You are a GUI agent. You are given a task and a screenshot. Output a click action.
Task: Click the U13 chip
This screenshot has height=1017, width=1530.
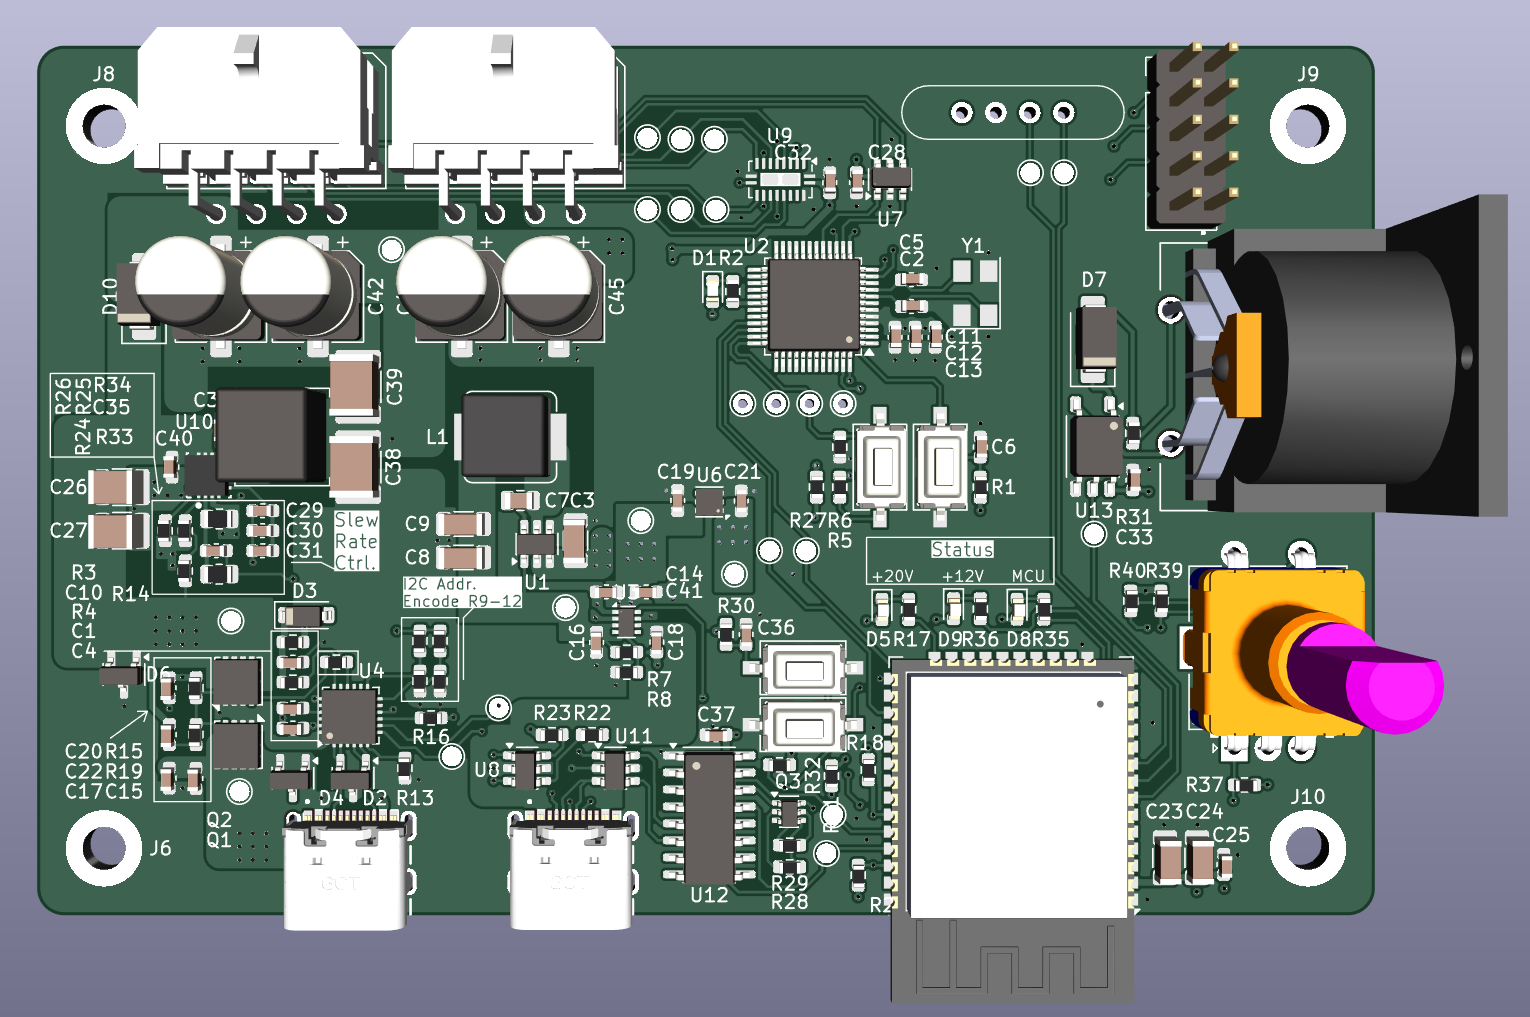tap(1096, 446)
